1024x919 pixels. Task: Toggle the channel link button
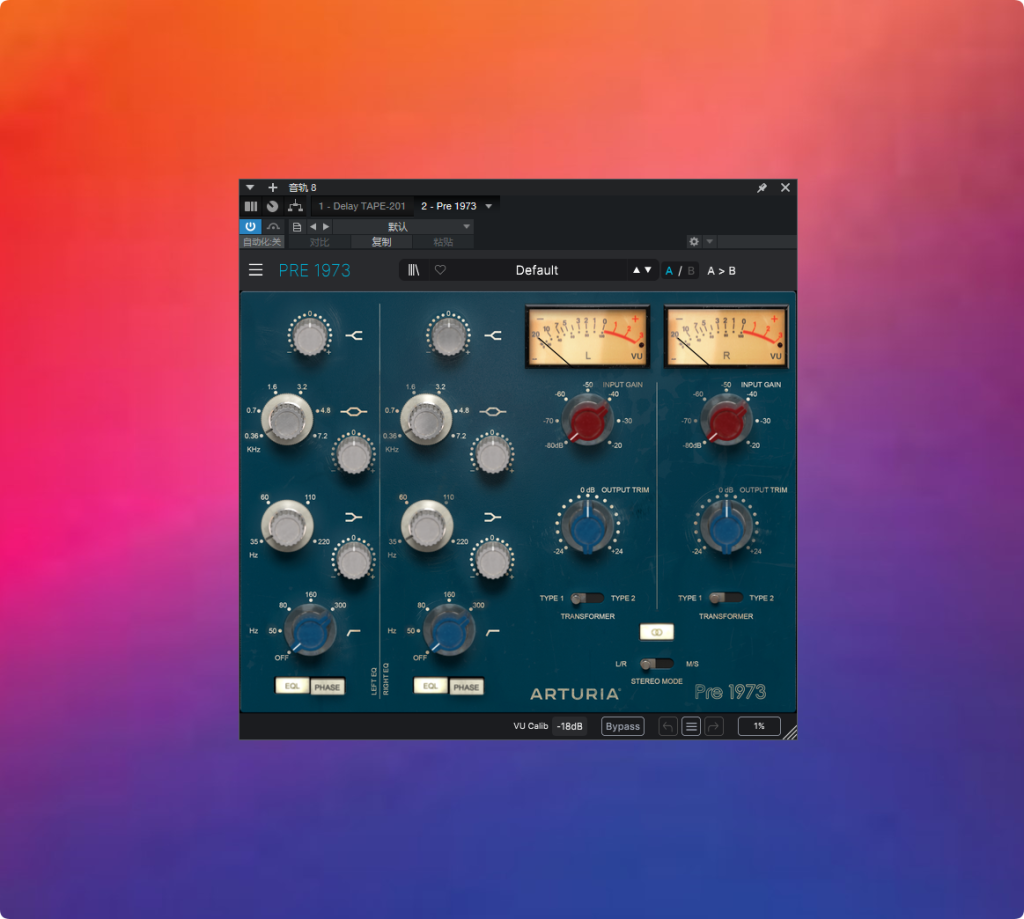coord(656,632)
